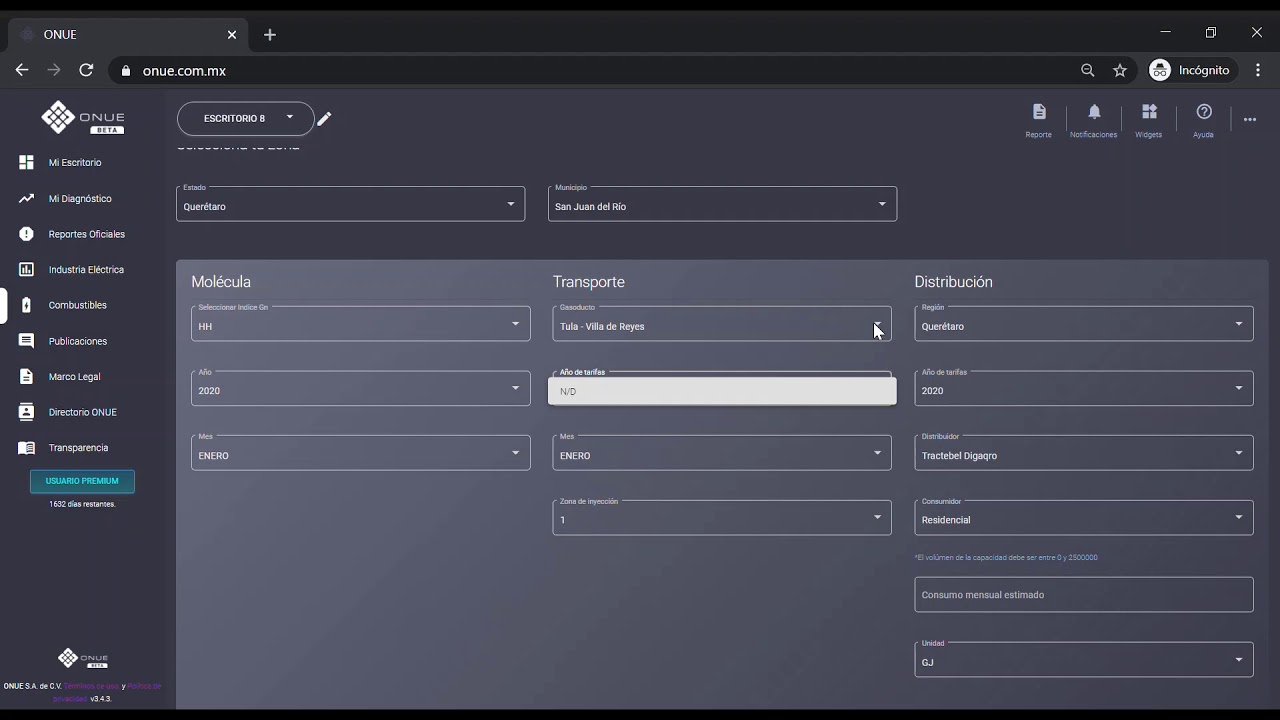1280x720 pixels.
Task: Open the Estado dropdown showing Querétaro
Action: click(x=350, y=204)
